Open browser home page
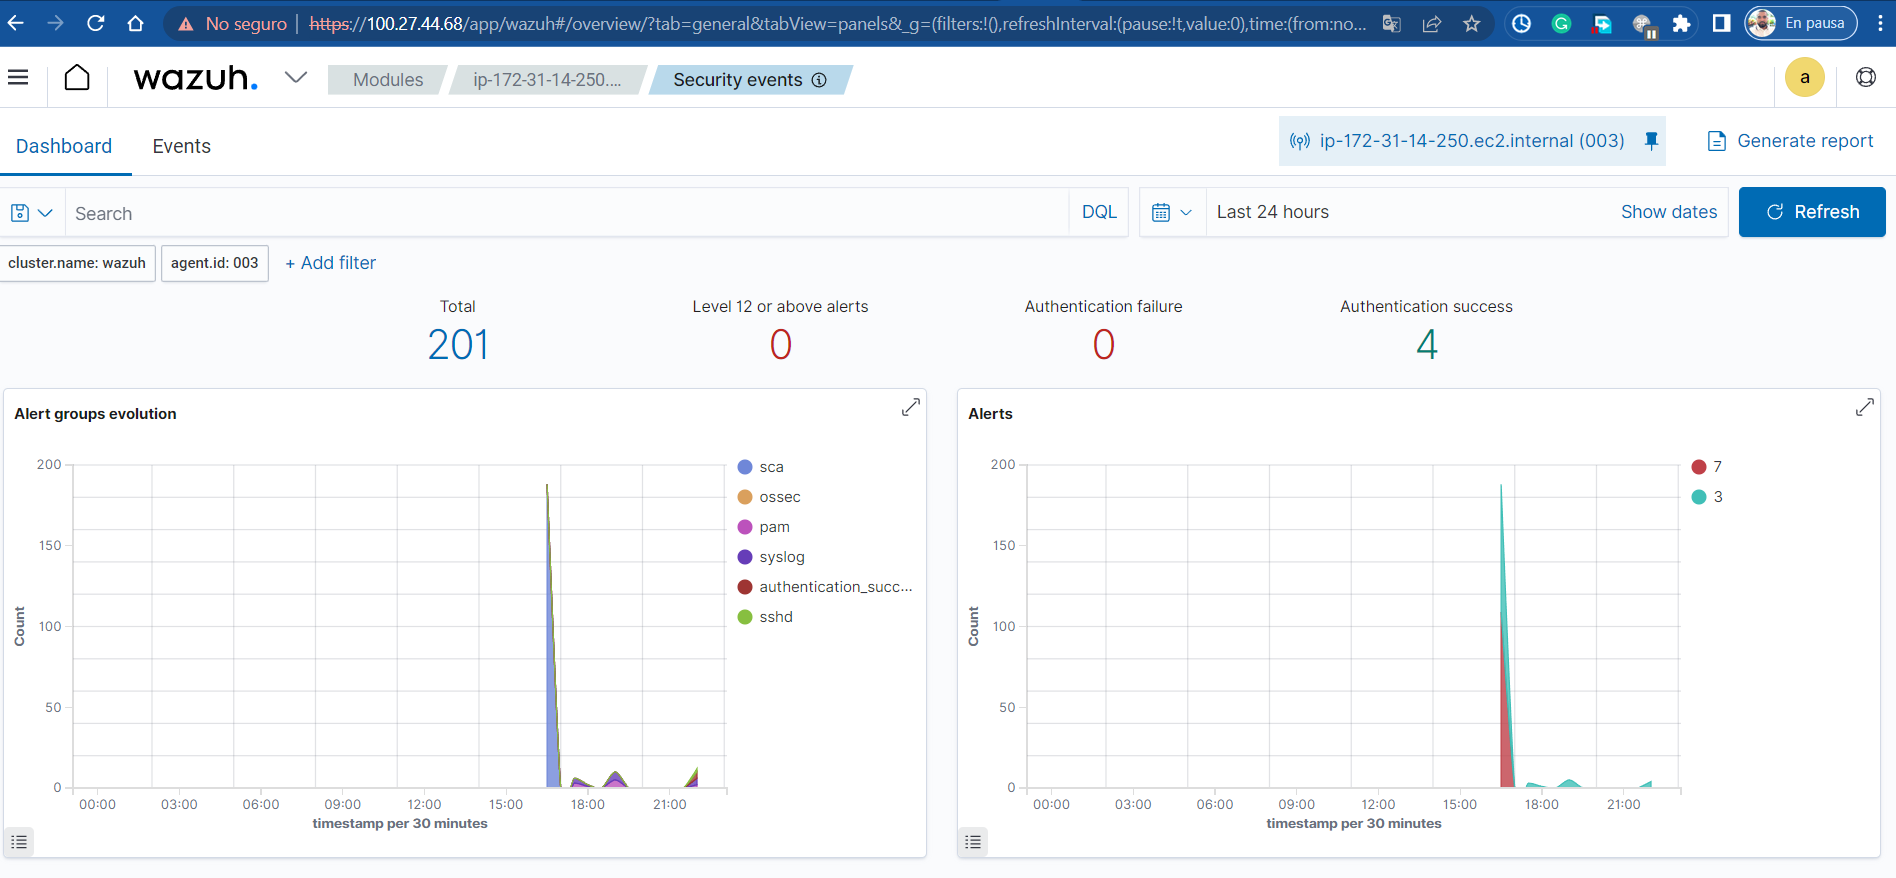 (136, 23)
